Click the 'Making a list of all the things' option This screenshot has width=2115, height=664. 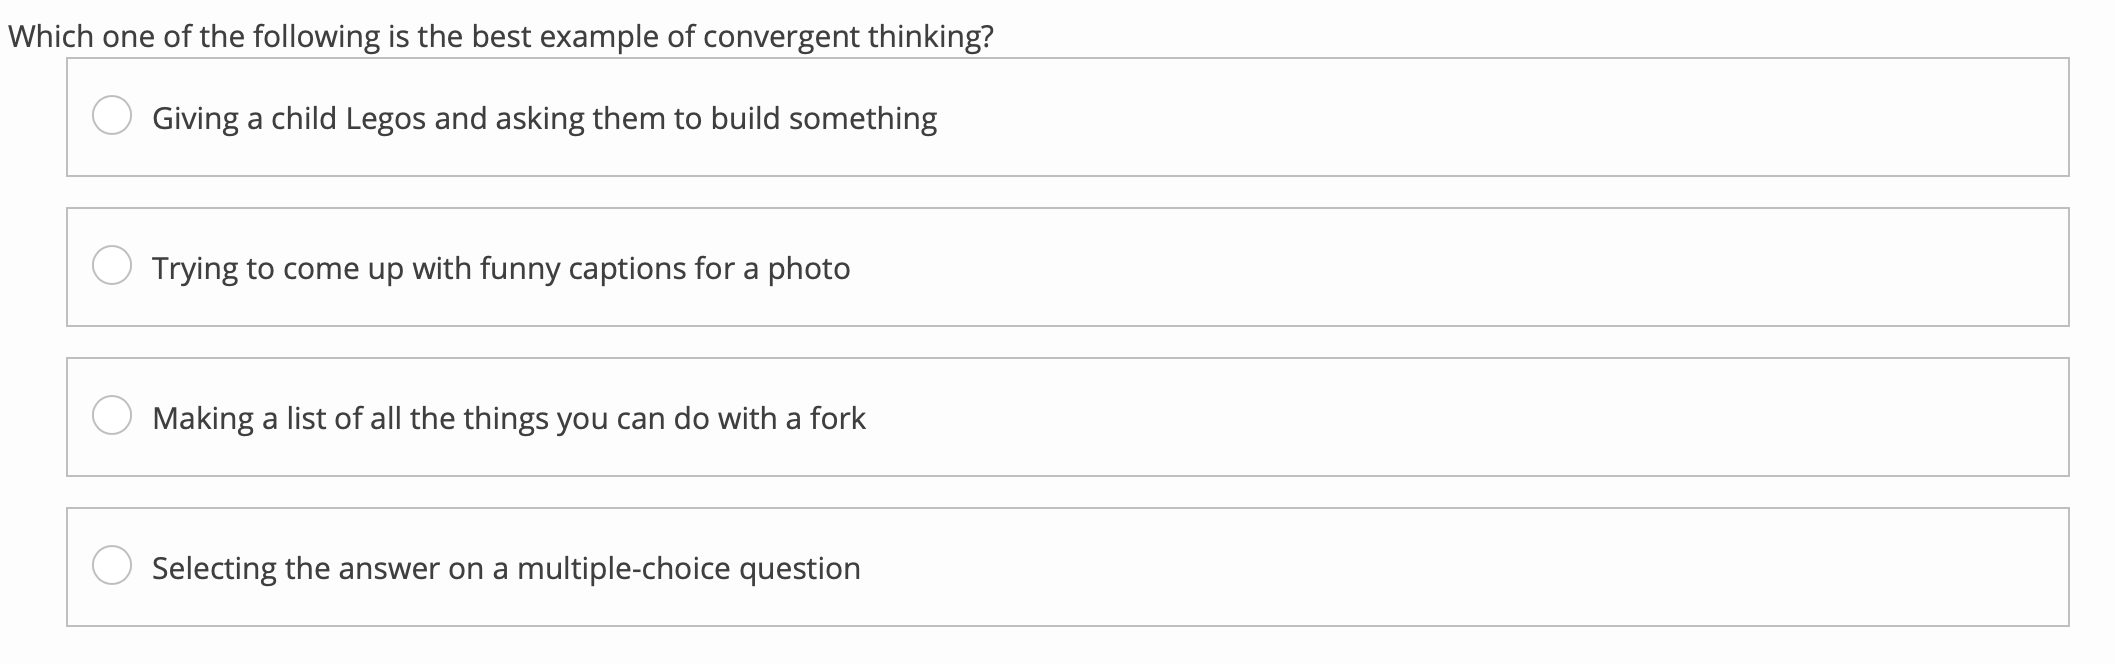[509, 419]
